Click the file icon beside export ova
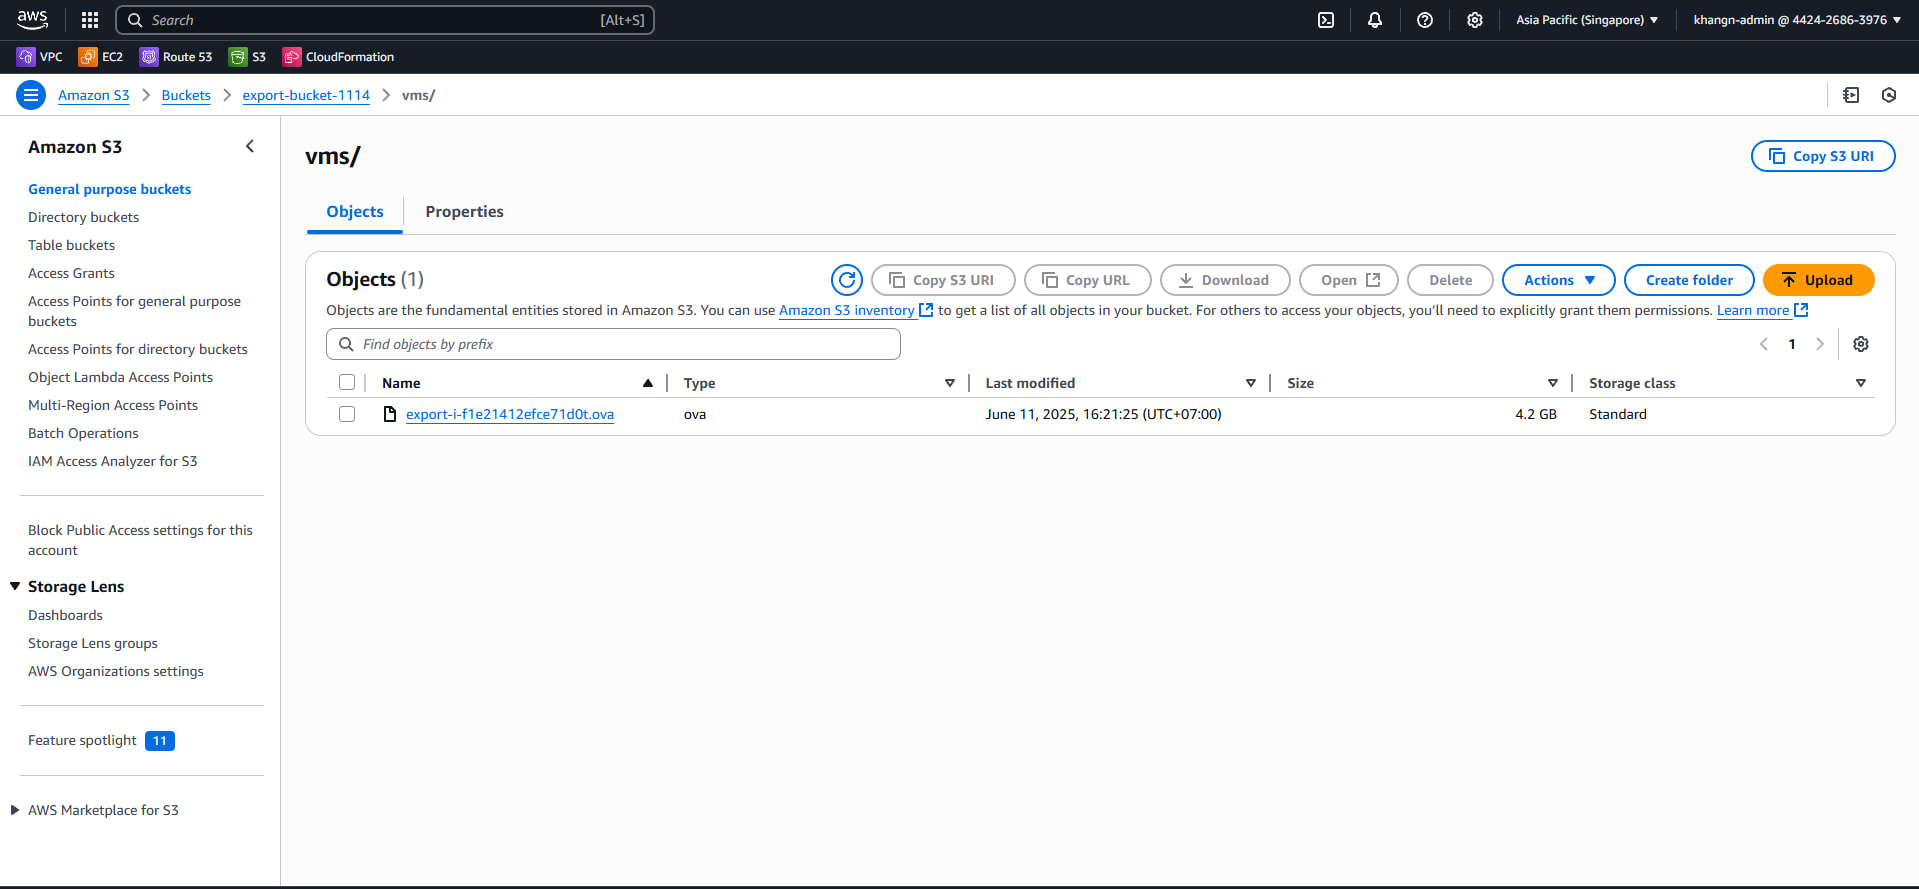Screen dimensions: 1919x889 pyautogui.click(x=390, y=414)
